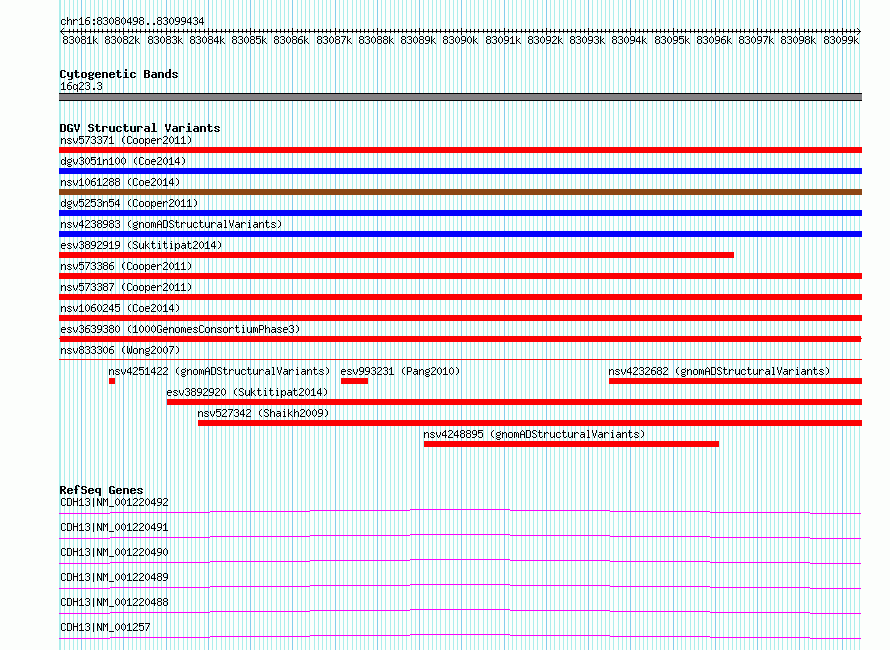Click the red bar for esv3639380
The image size is (890, 650).
click(460, 339)
